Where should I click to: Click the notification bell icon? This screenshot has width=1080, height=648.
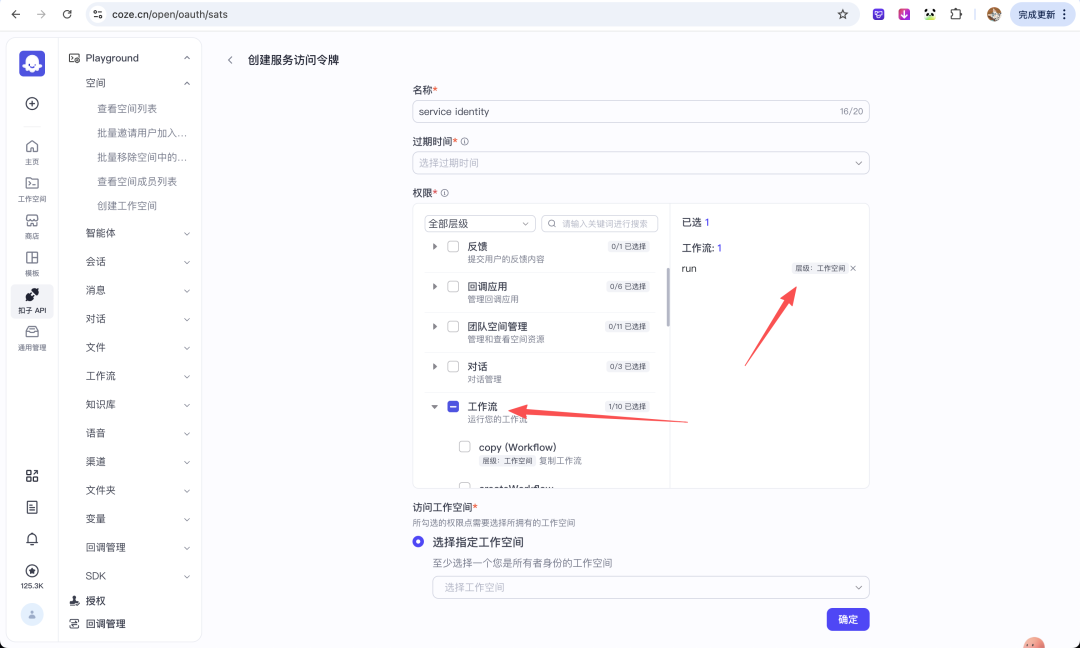[32, 539]
